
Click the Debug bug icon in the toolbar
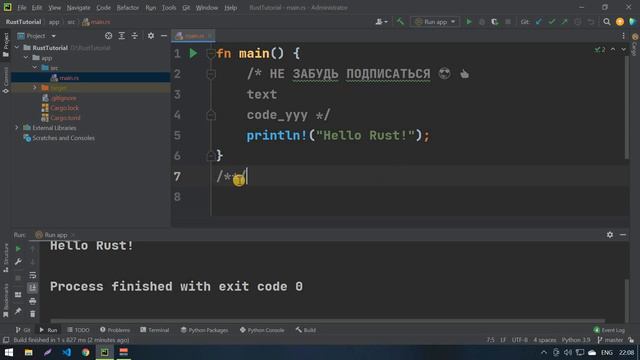[482, 22]
